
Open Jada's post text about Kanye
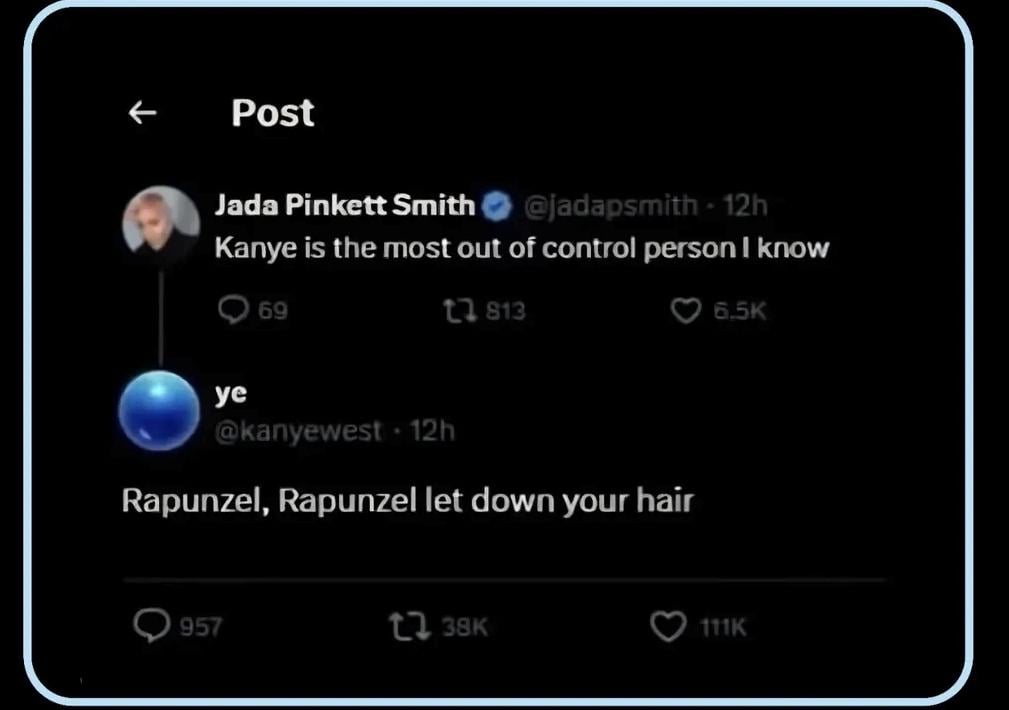click(522, 248)
